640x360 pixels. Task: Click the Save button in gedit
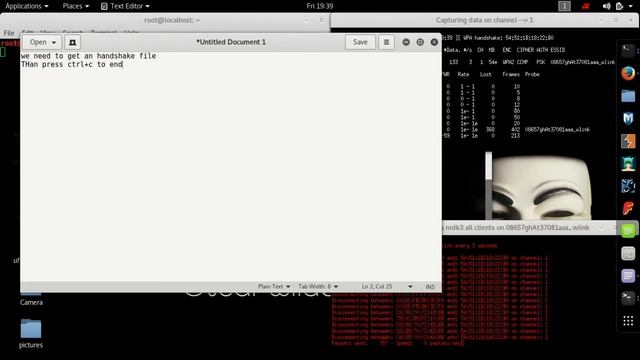click(x=360, y=42)
